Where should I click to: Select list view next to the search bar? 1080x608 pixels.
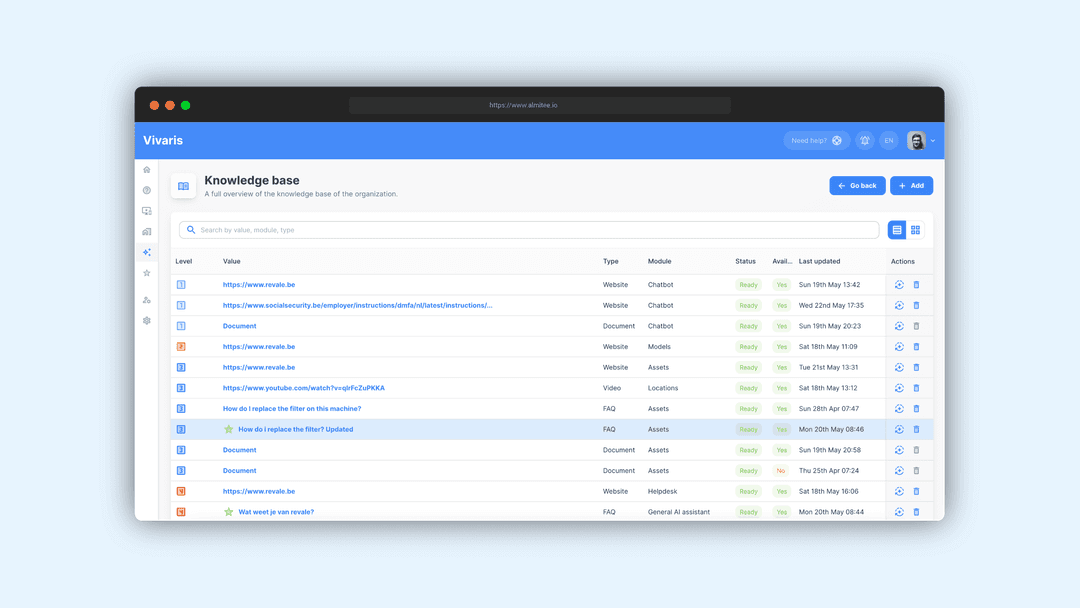(x=896, y=230)
